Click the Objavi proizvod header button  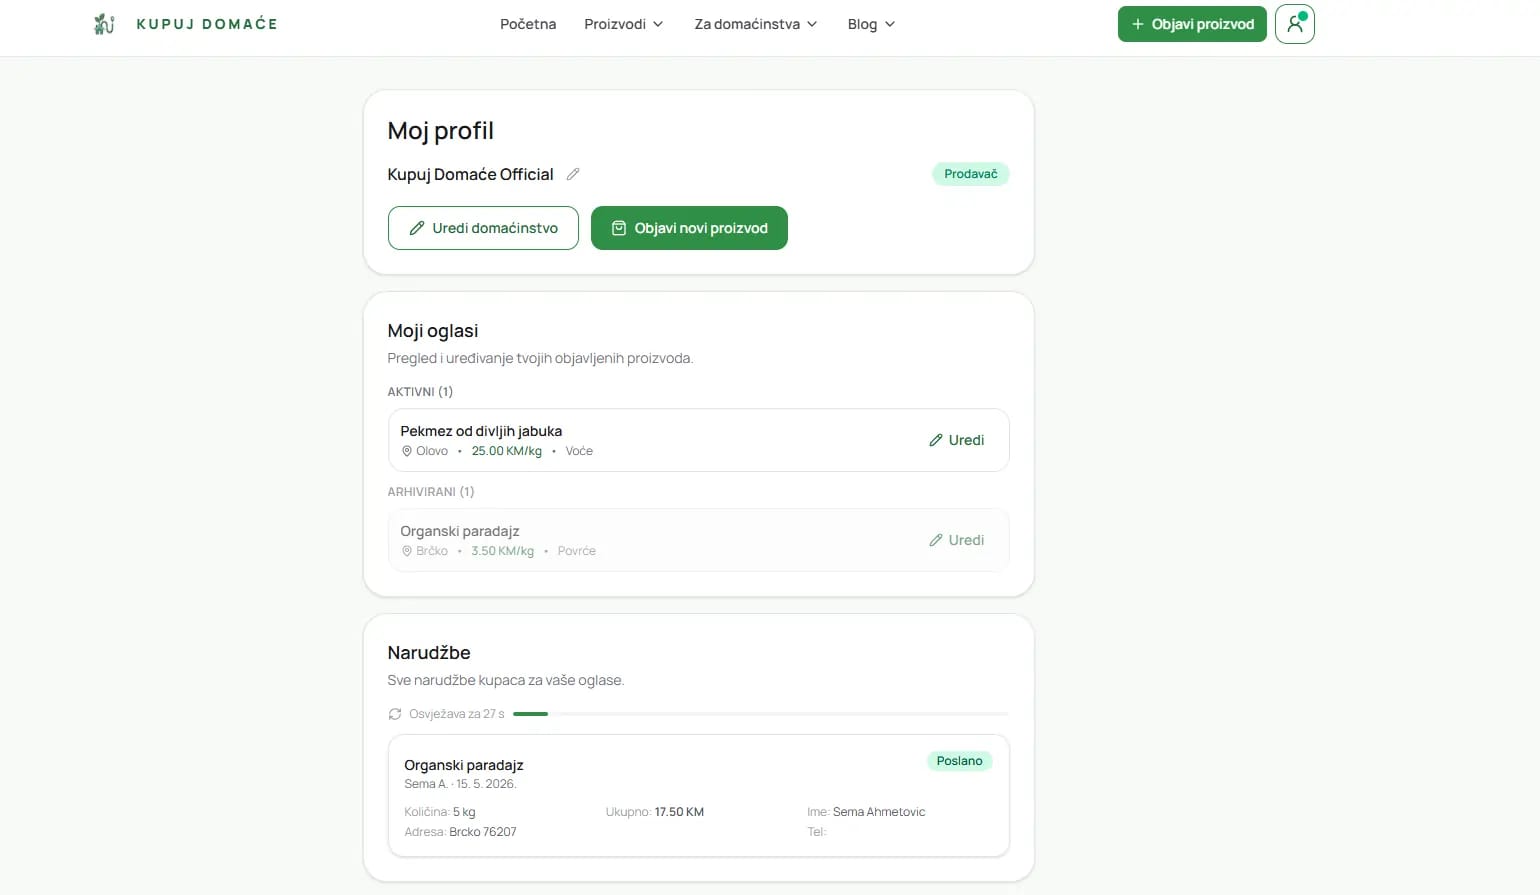tap(1192, 24)
